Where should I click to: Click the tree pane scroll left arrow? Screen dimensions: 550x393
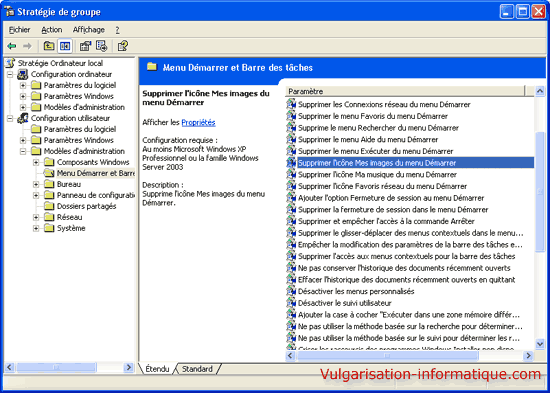click(9, 367)
